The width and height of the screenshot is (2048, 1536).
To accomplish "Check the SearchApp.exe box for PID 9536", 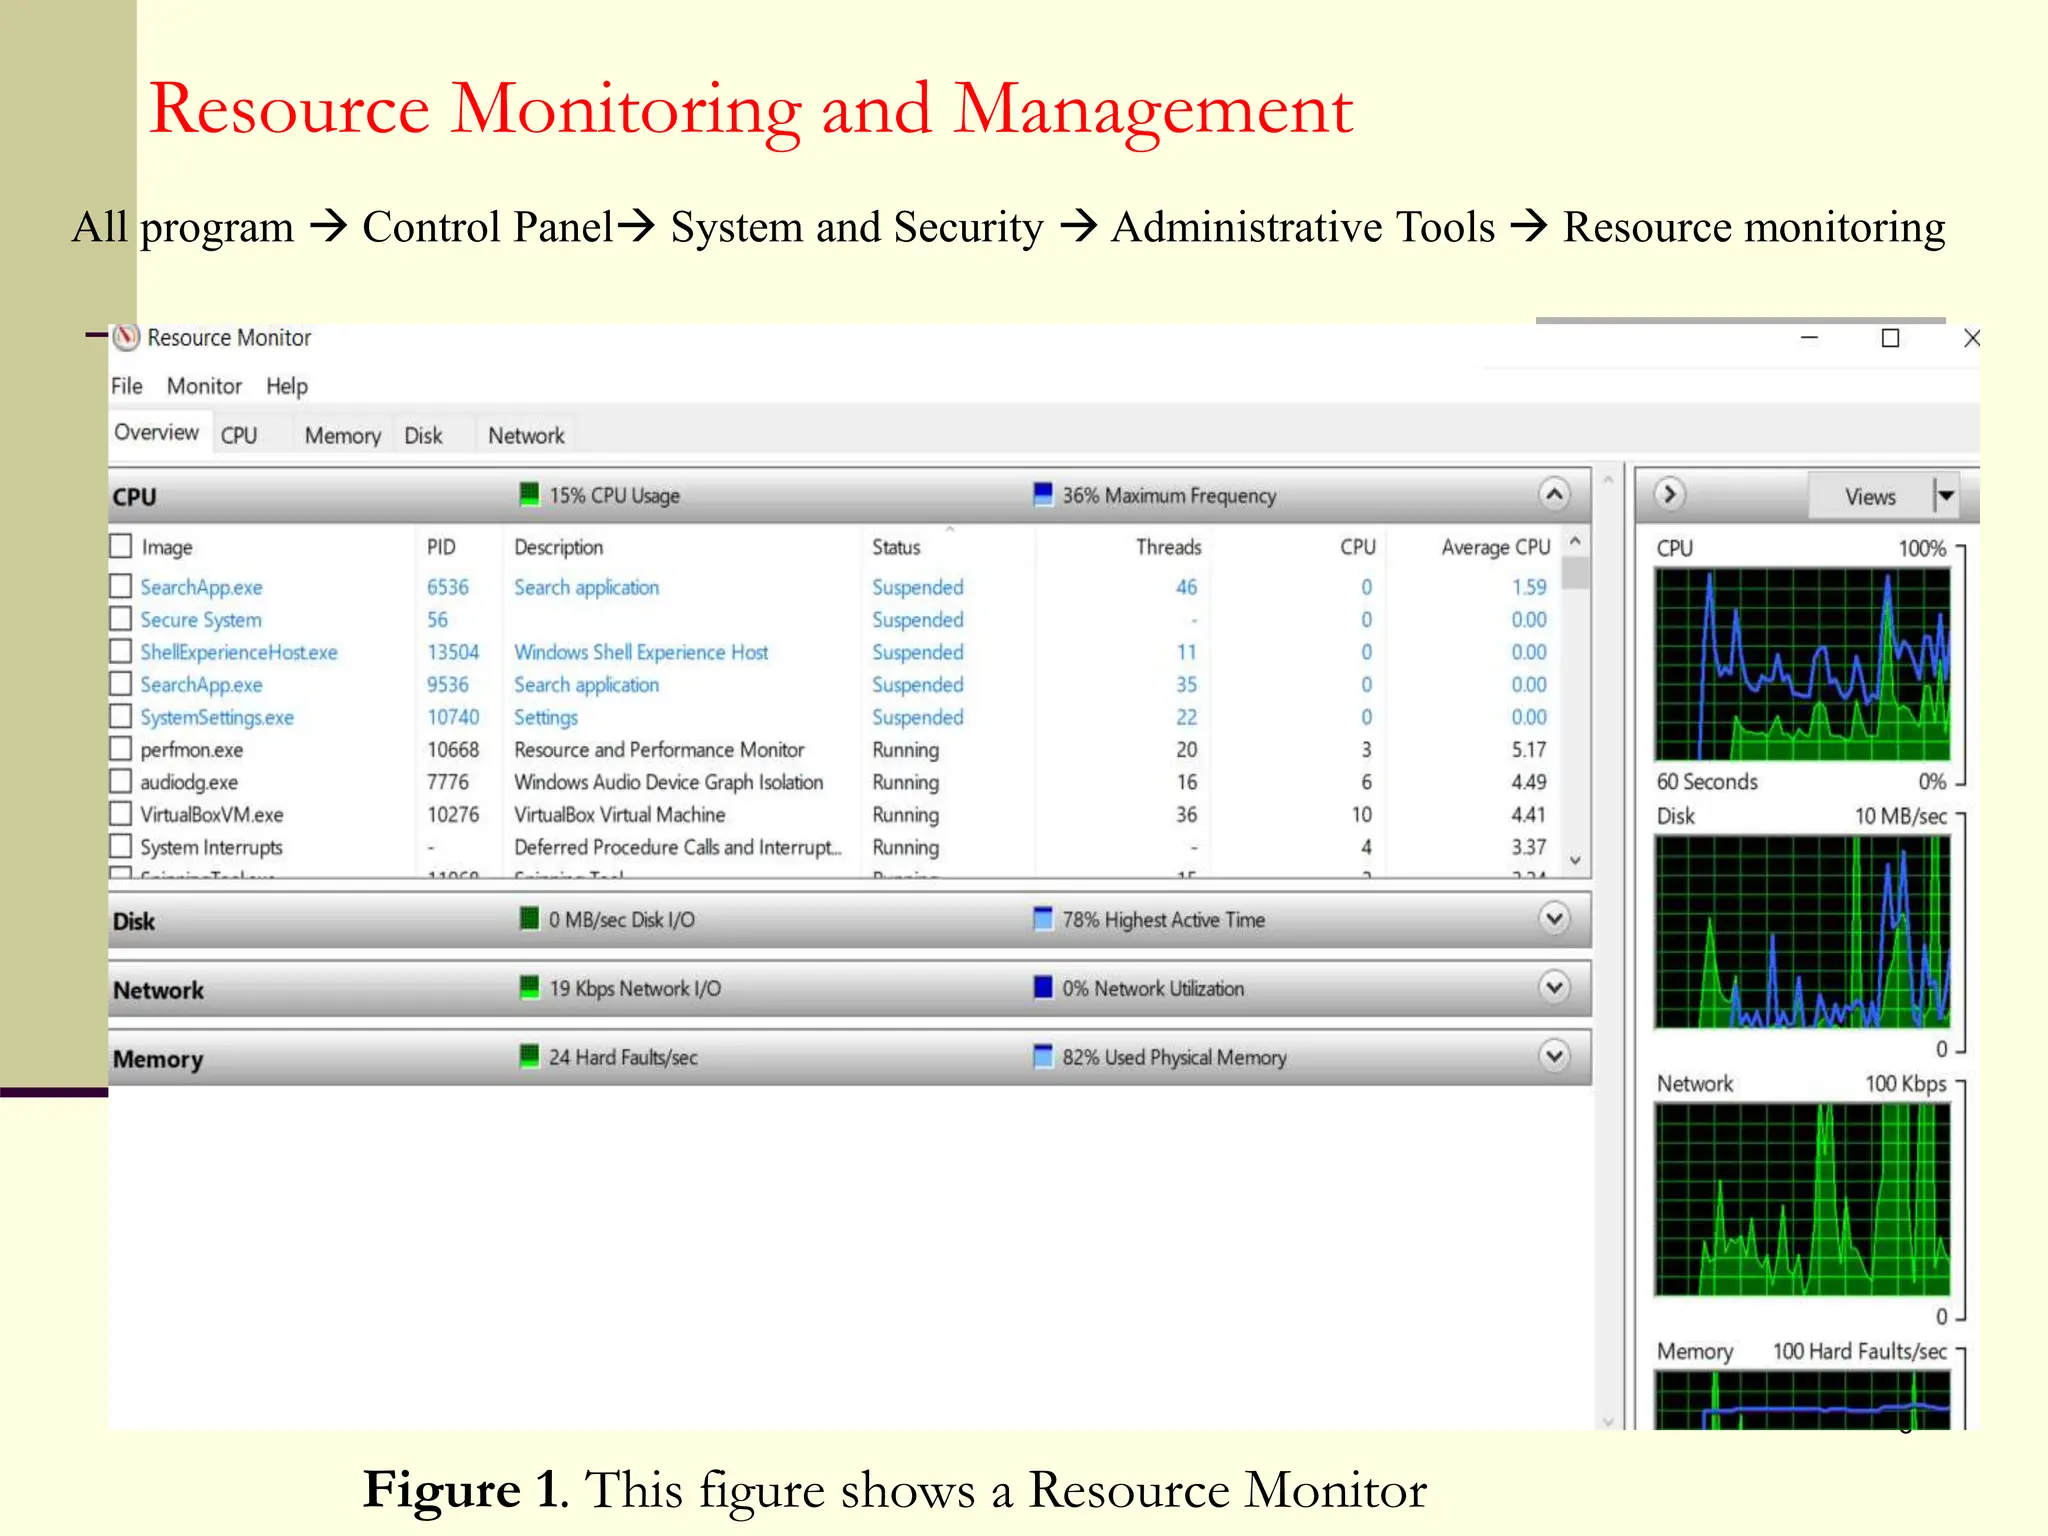I will tap(120, 684).
